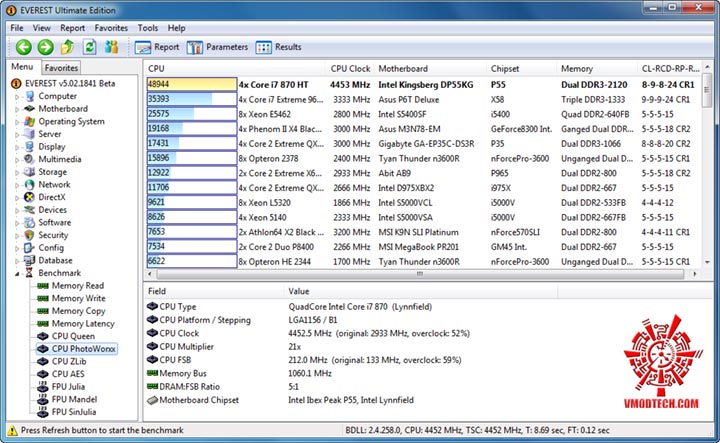Viewport: 720px width, 443px height.
Task: Select the Operating System Windows icon
Action: click(30, 121)
